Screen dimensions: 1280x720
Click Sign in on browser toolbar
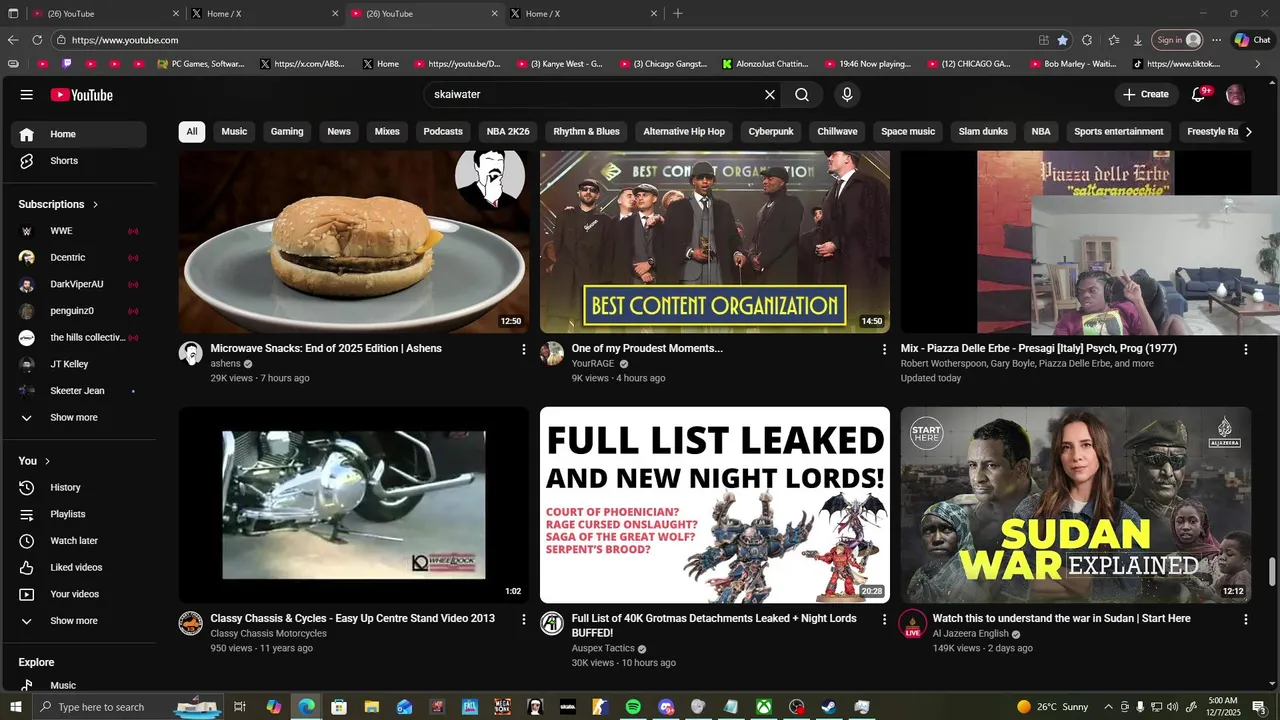point(1178,40)
